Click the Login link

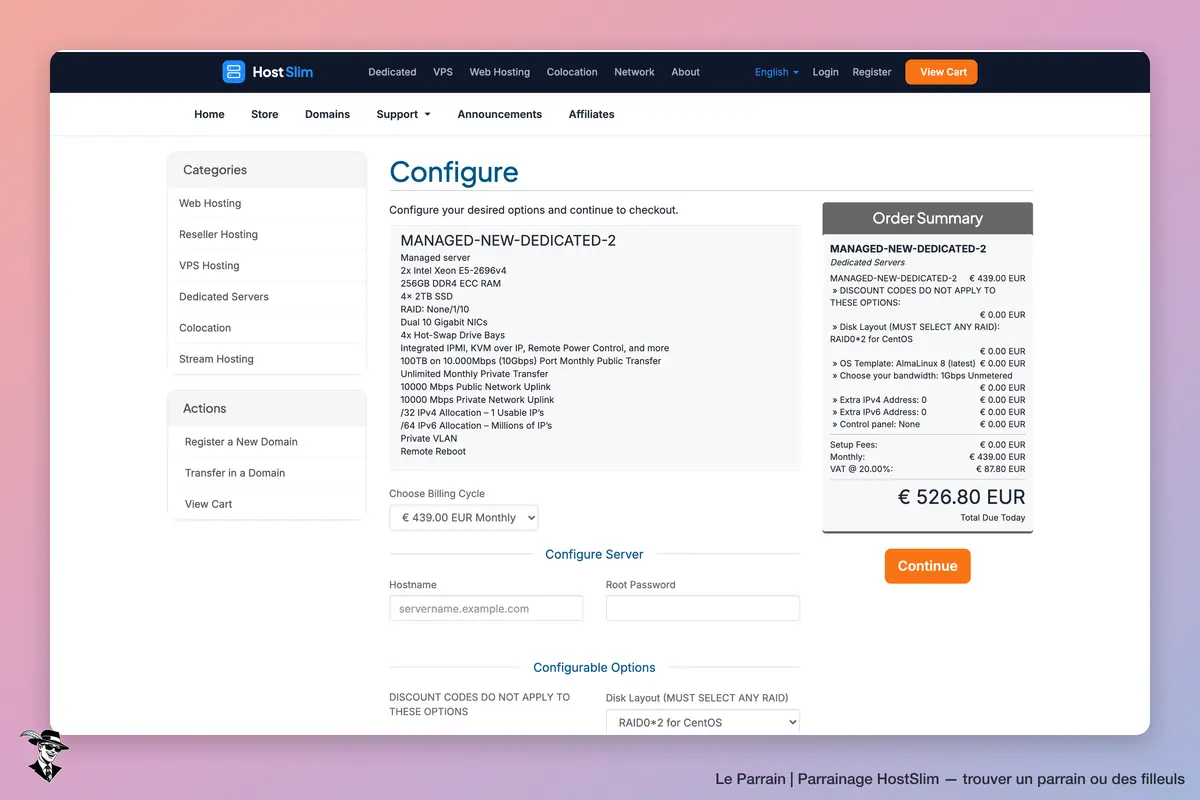click(x=825, y=72)
